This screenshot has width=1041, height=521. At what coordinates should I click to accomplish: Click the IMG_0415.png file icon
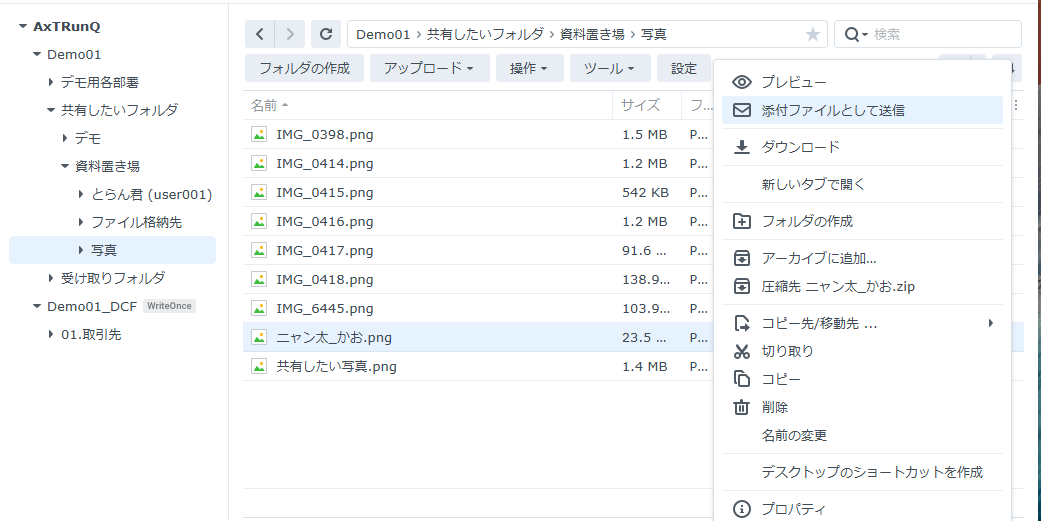tap(259, 192)
